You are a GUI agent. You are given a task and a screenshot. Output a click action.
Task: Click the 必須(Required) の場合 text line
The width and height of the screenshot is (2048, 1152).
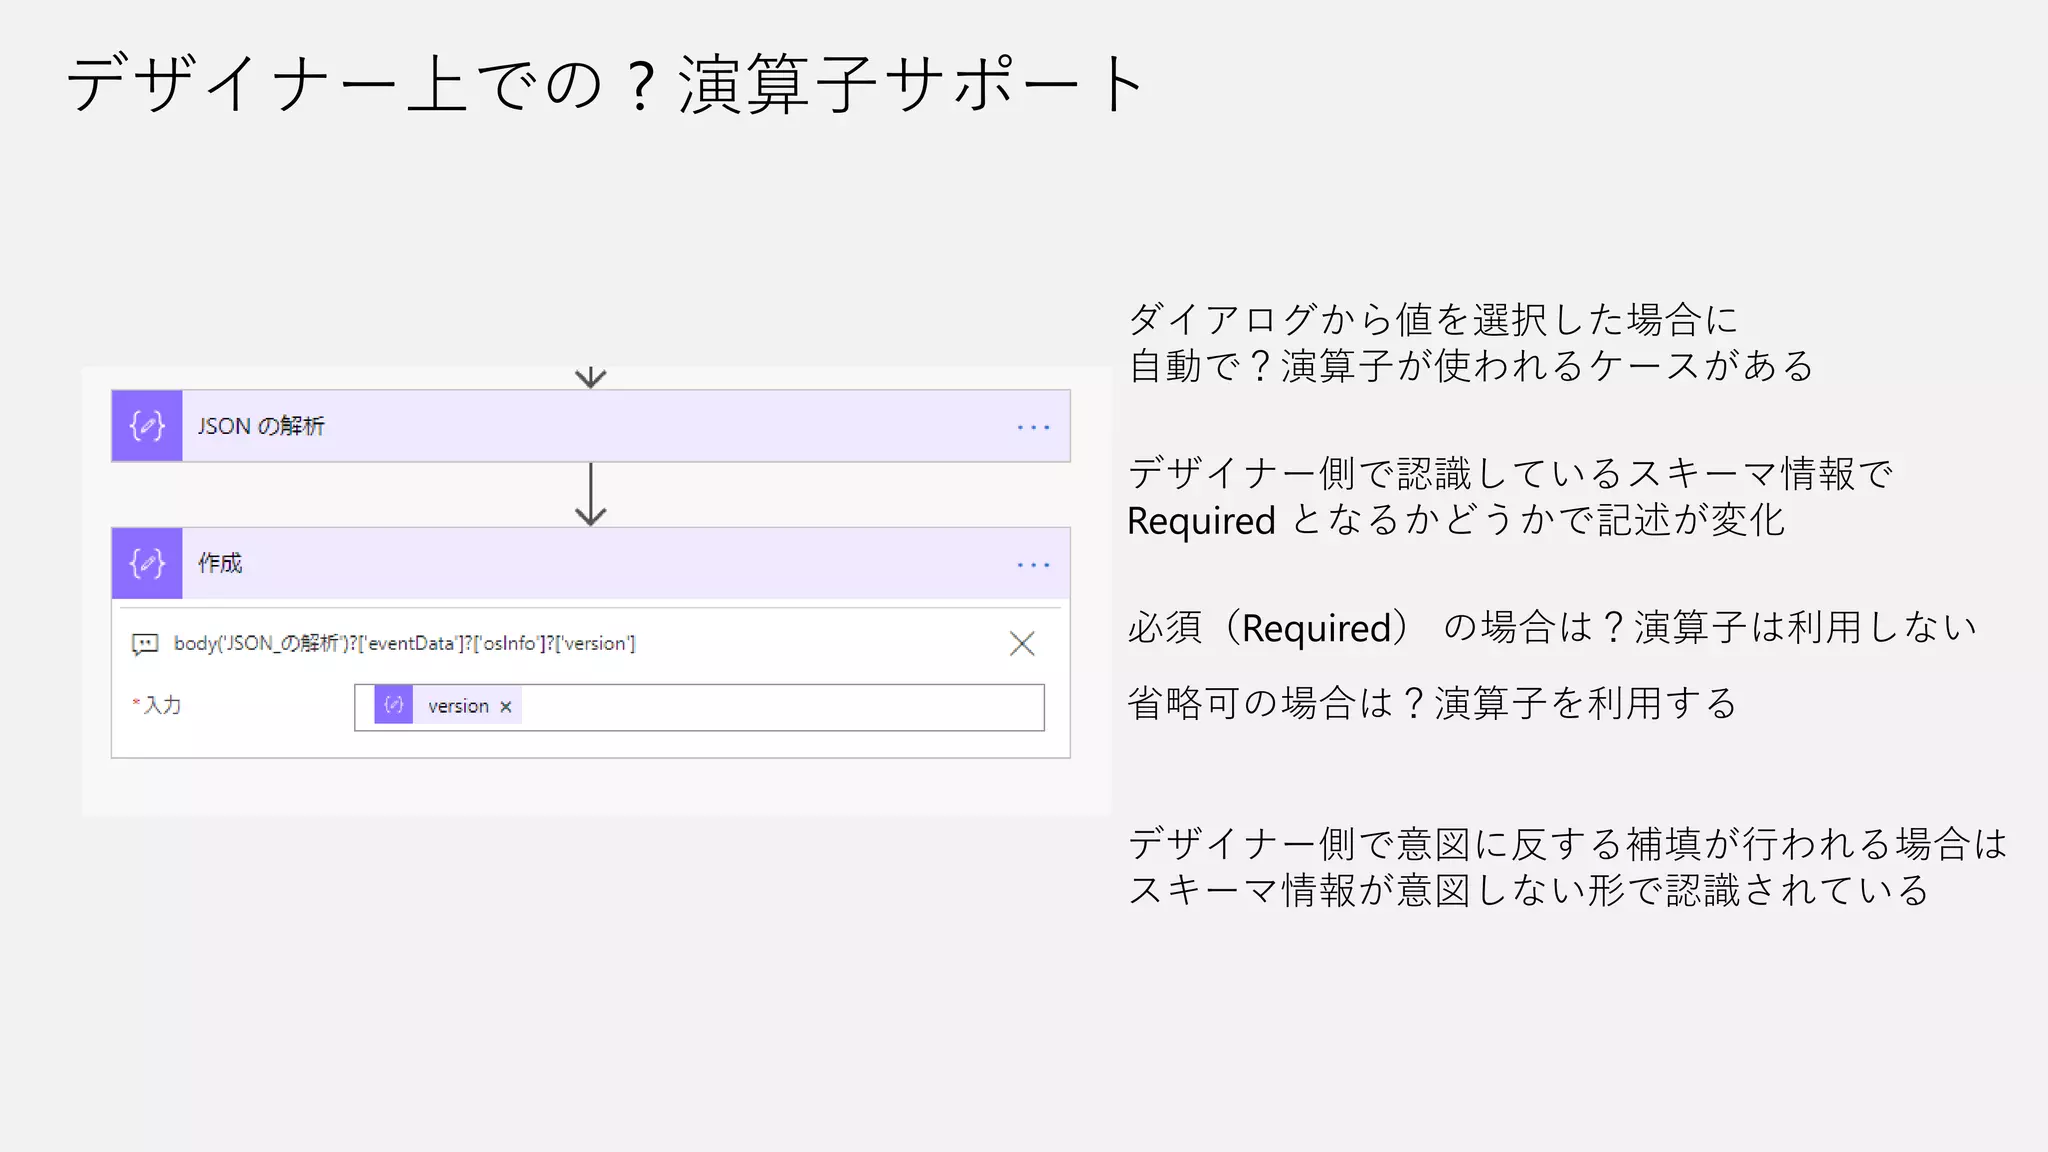1551,628
